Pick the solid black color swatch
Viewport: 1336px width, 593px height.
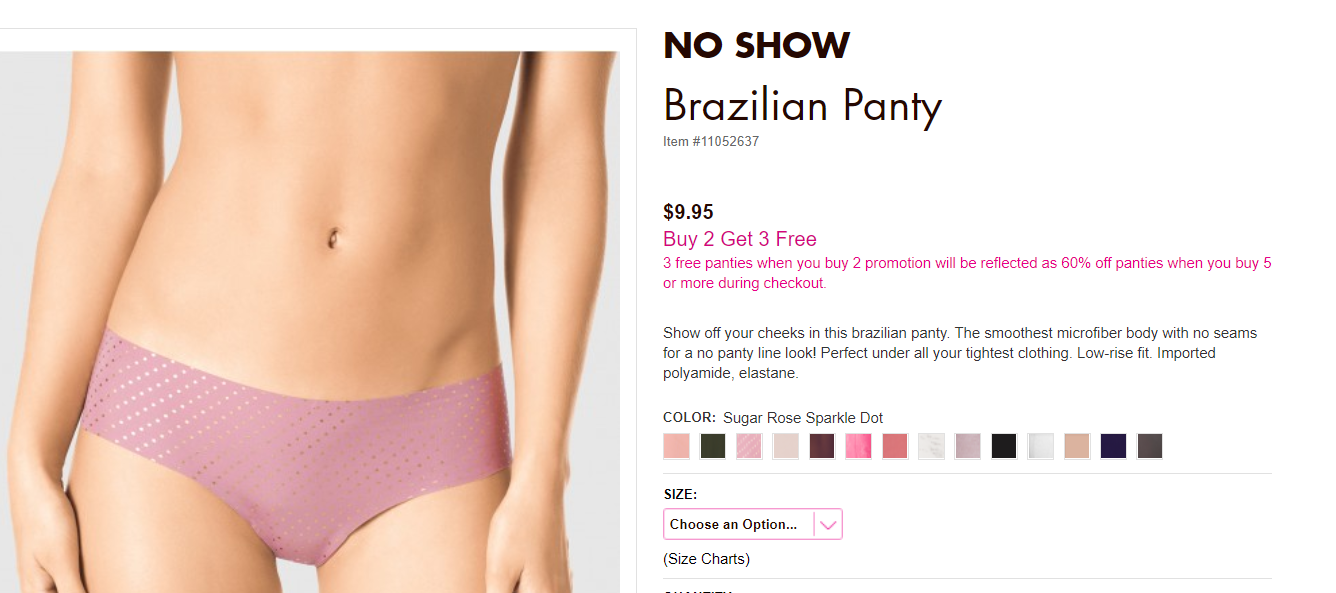[x=1004, y=446]
